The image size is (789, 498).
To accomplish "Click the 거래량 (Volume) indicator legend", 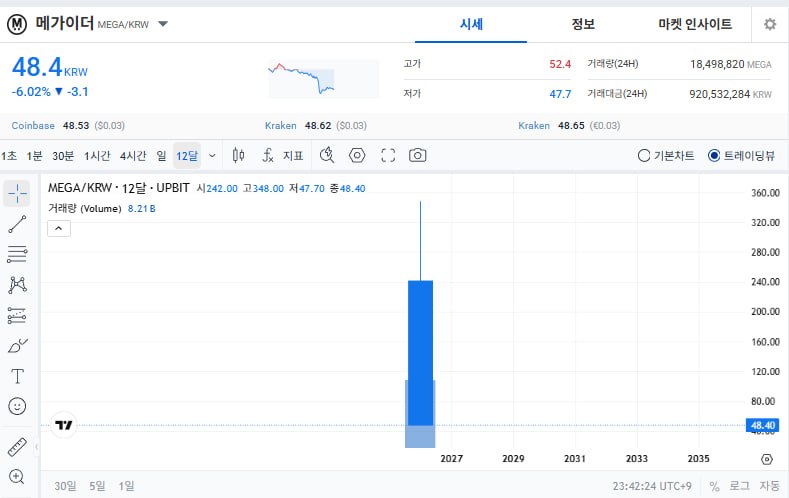I will [85, 208].
